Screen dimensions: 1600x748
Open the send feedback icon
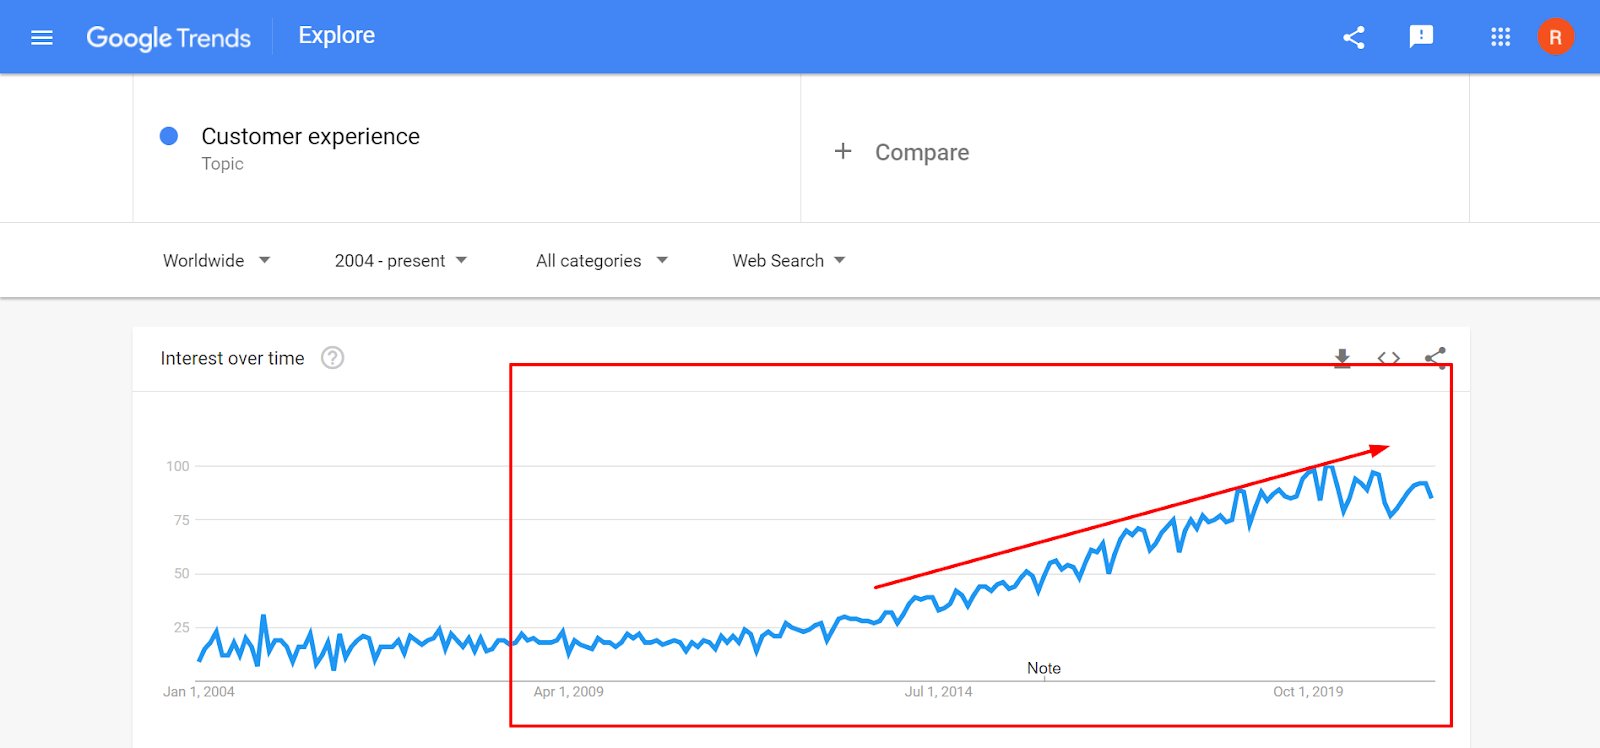[x=1421, y=37]
